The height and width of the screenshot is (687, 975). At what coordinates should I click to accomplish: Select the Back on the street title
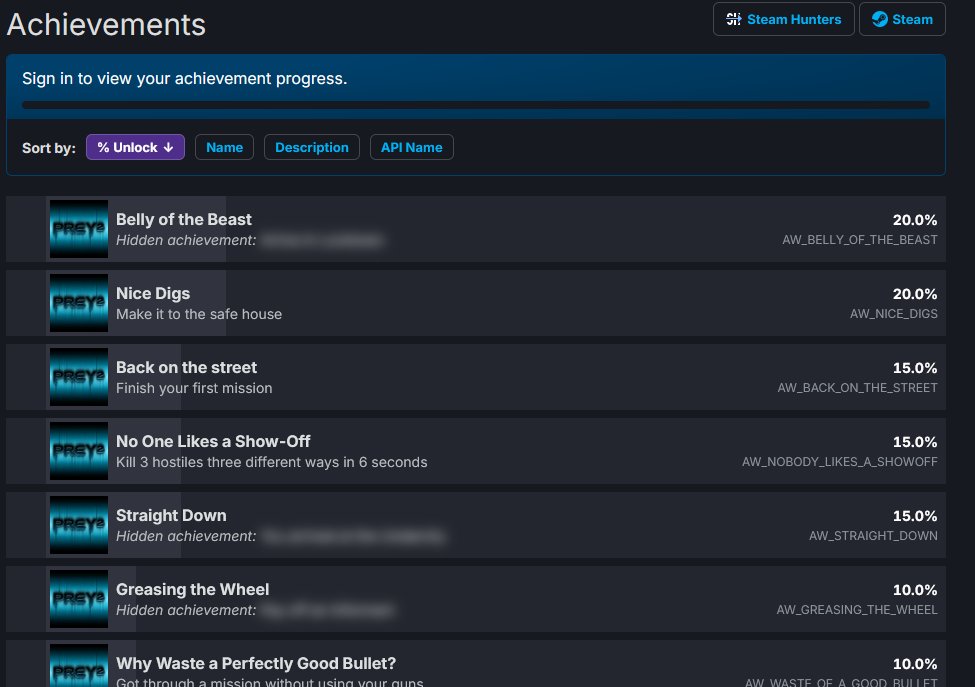click(186, 367)
